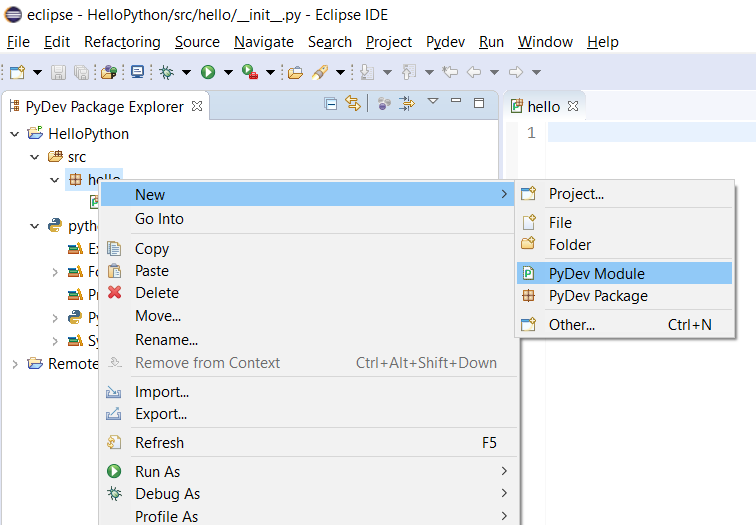The width and height of the screenshot is (756, 525).
Task: Click Refresh in the context menu
Action: click(309, 443)
